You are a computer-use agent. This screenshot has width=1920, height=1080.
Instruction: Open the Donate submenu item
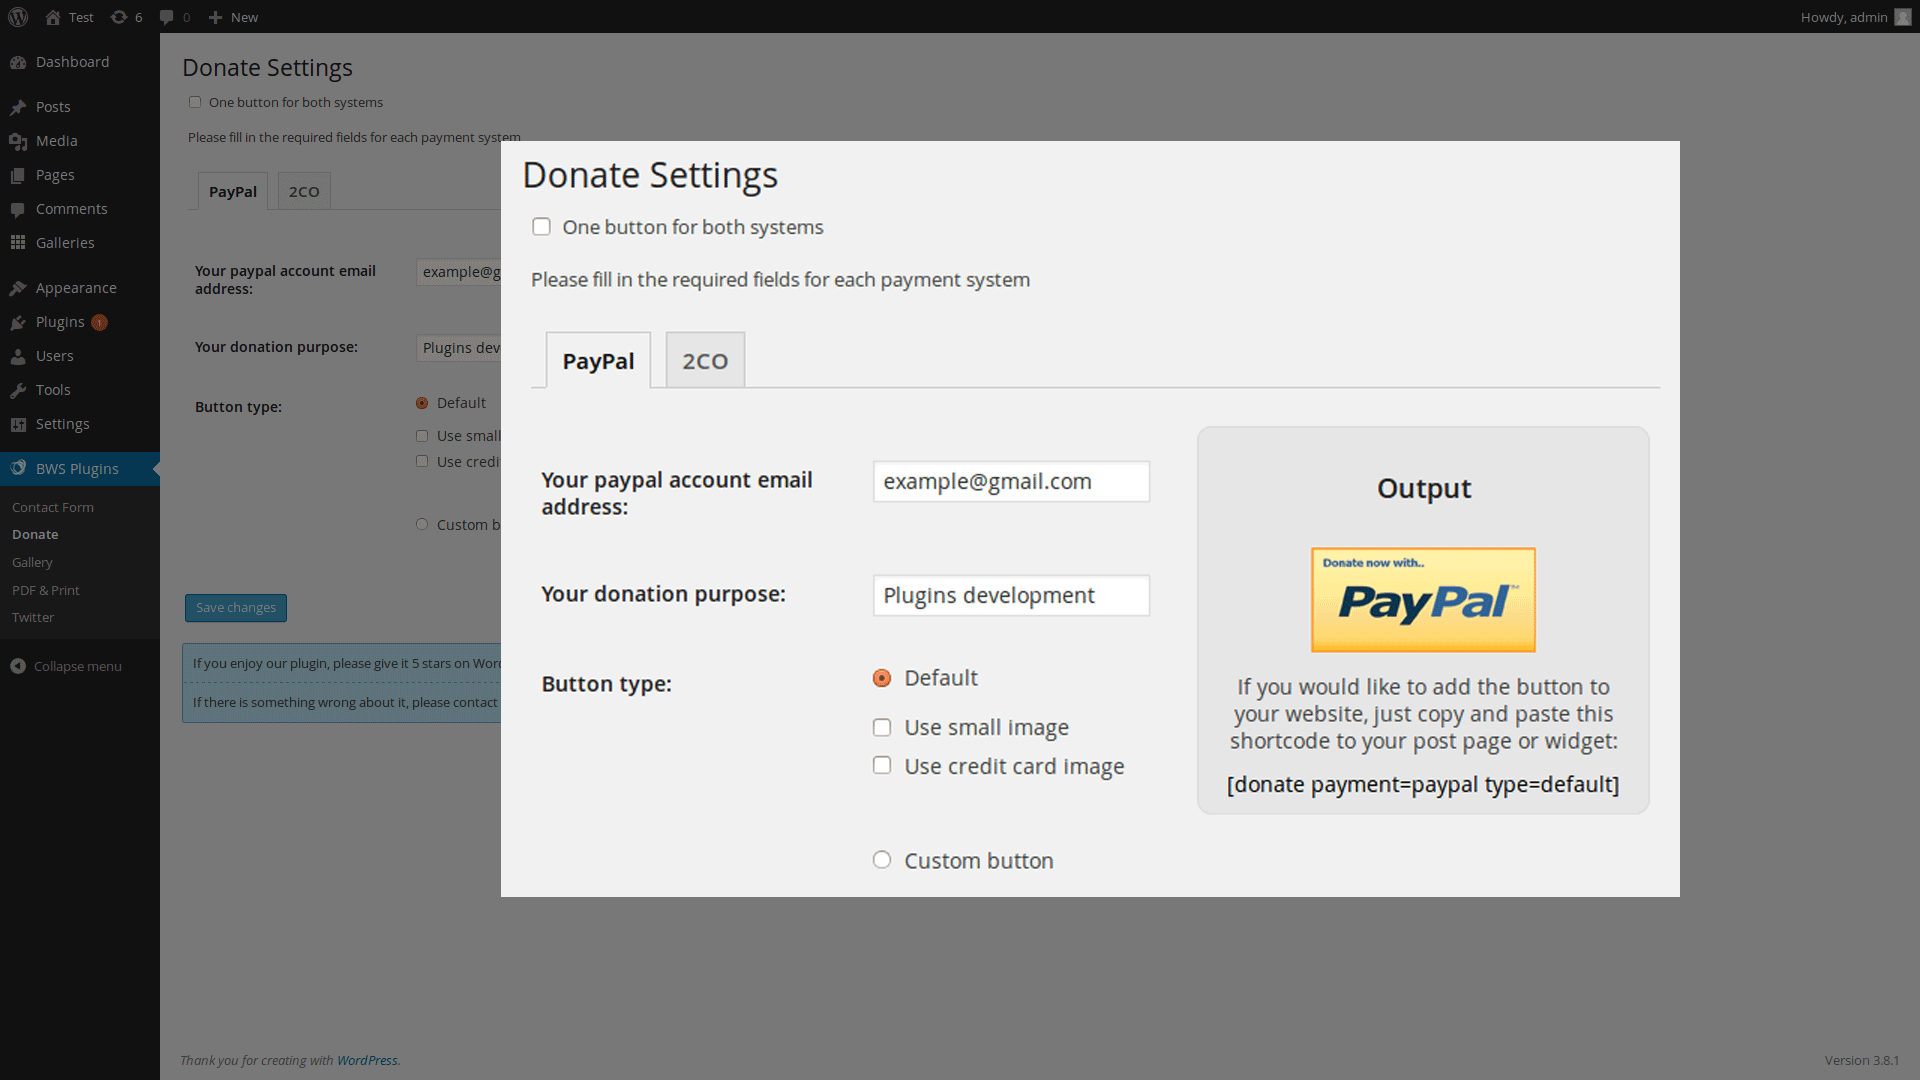[35, 535]
